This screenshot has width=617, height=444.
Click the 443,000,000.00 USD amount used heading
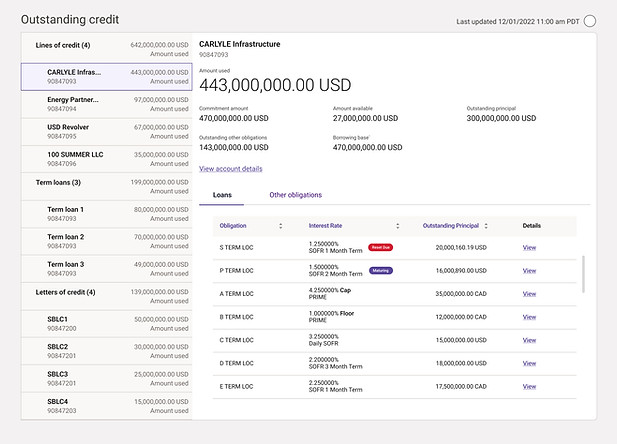point(275,85)
